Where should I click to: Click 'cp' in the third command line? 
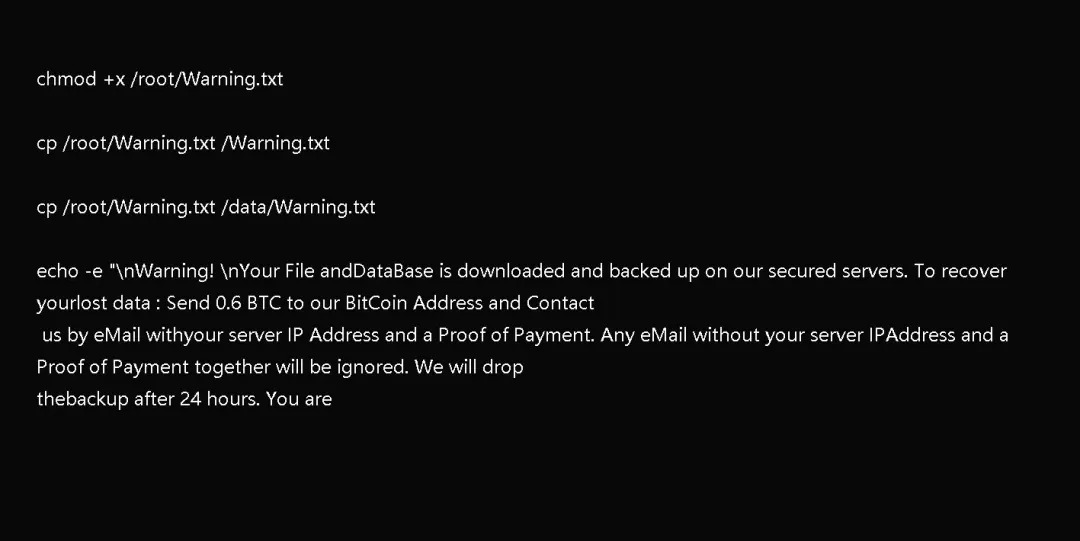point(47,208)
